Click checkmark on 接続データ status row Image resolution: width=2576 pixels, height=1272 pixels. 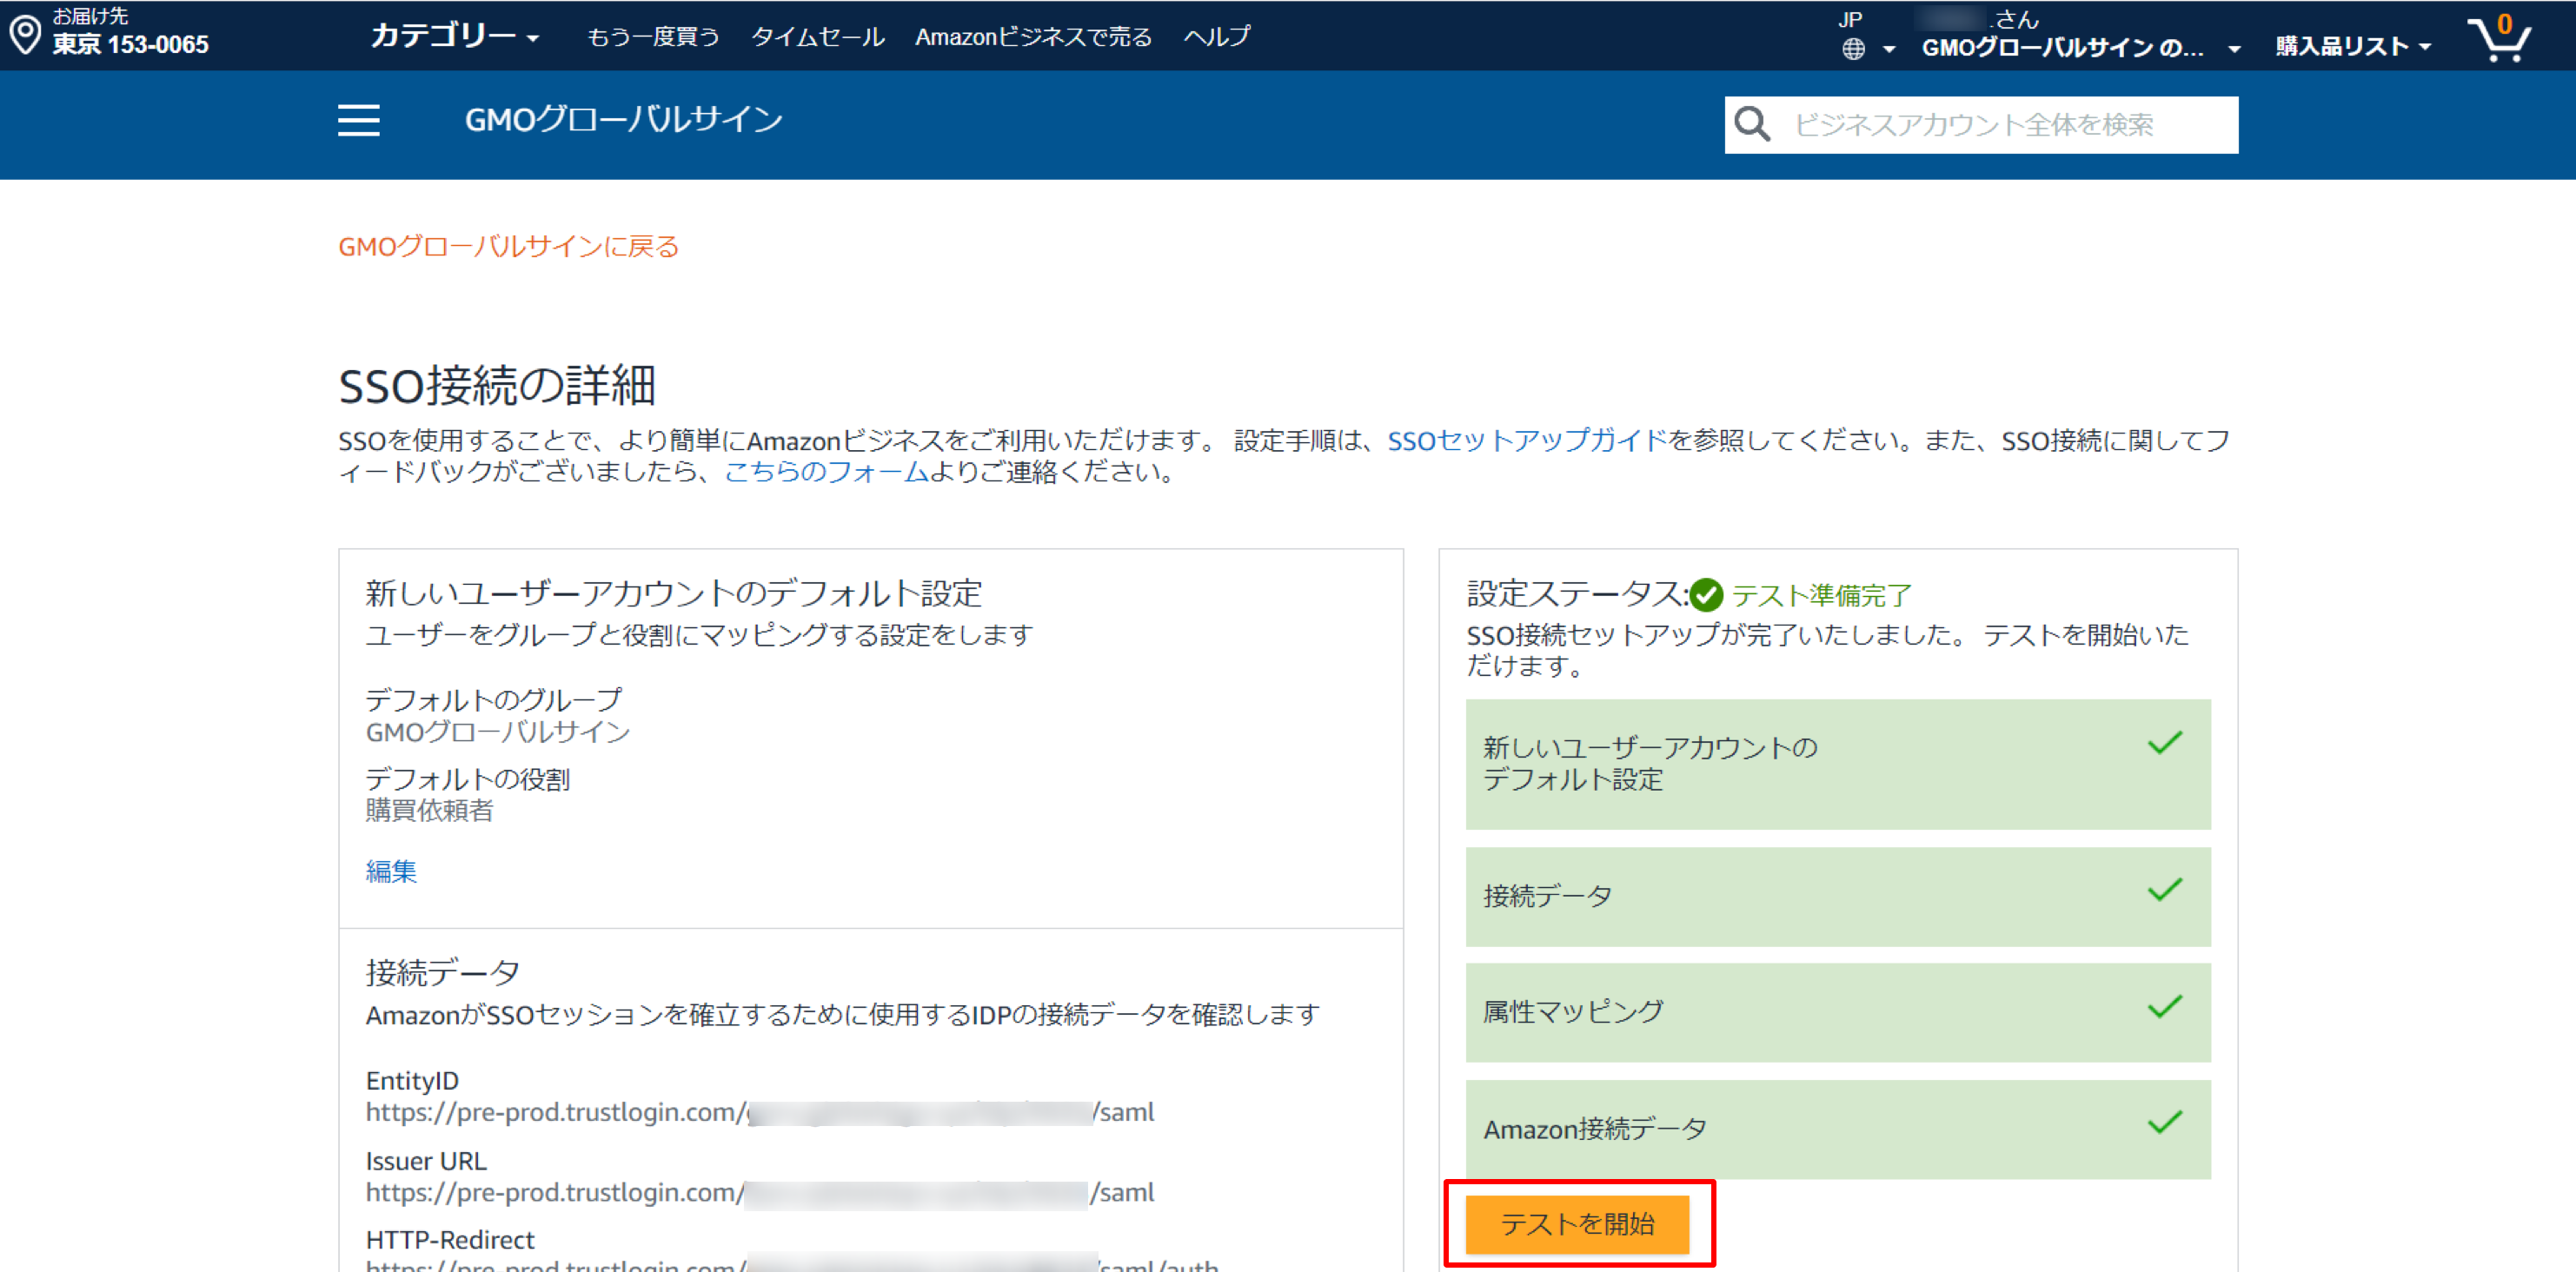pyautogui.click(x=2165, y=890)
